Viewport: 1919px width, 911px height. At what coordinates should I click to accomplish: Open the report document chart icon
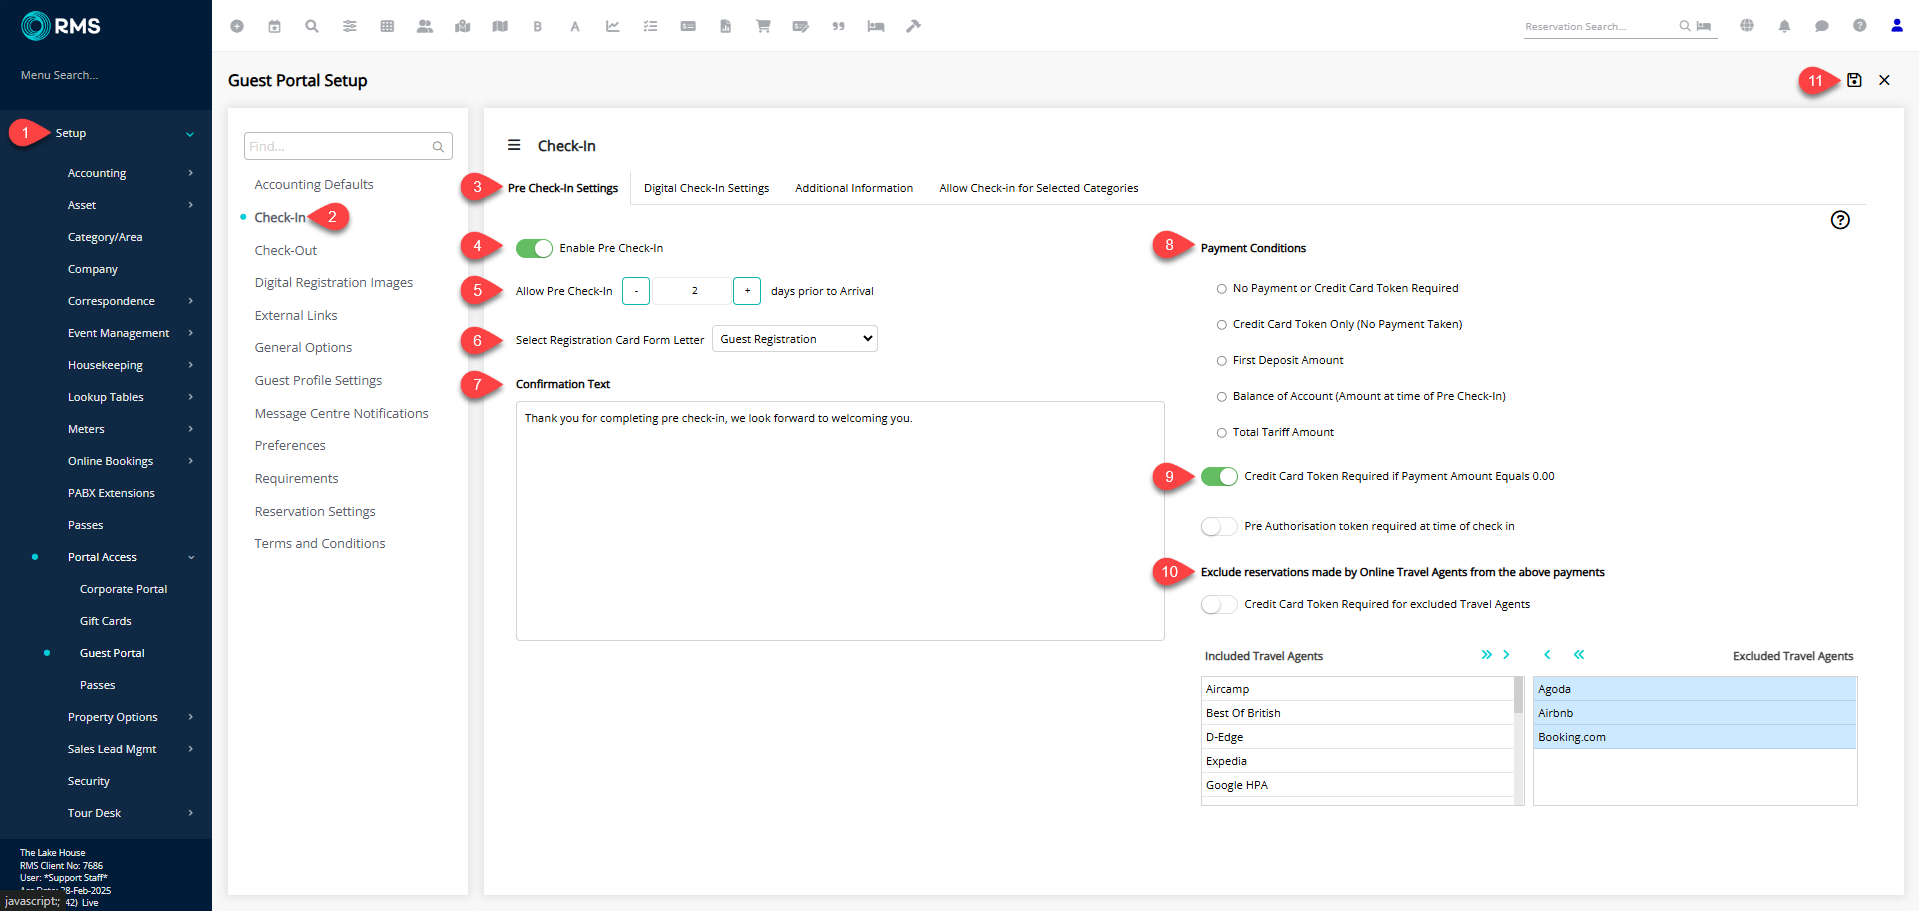(726, 26)
